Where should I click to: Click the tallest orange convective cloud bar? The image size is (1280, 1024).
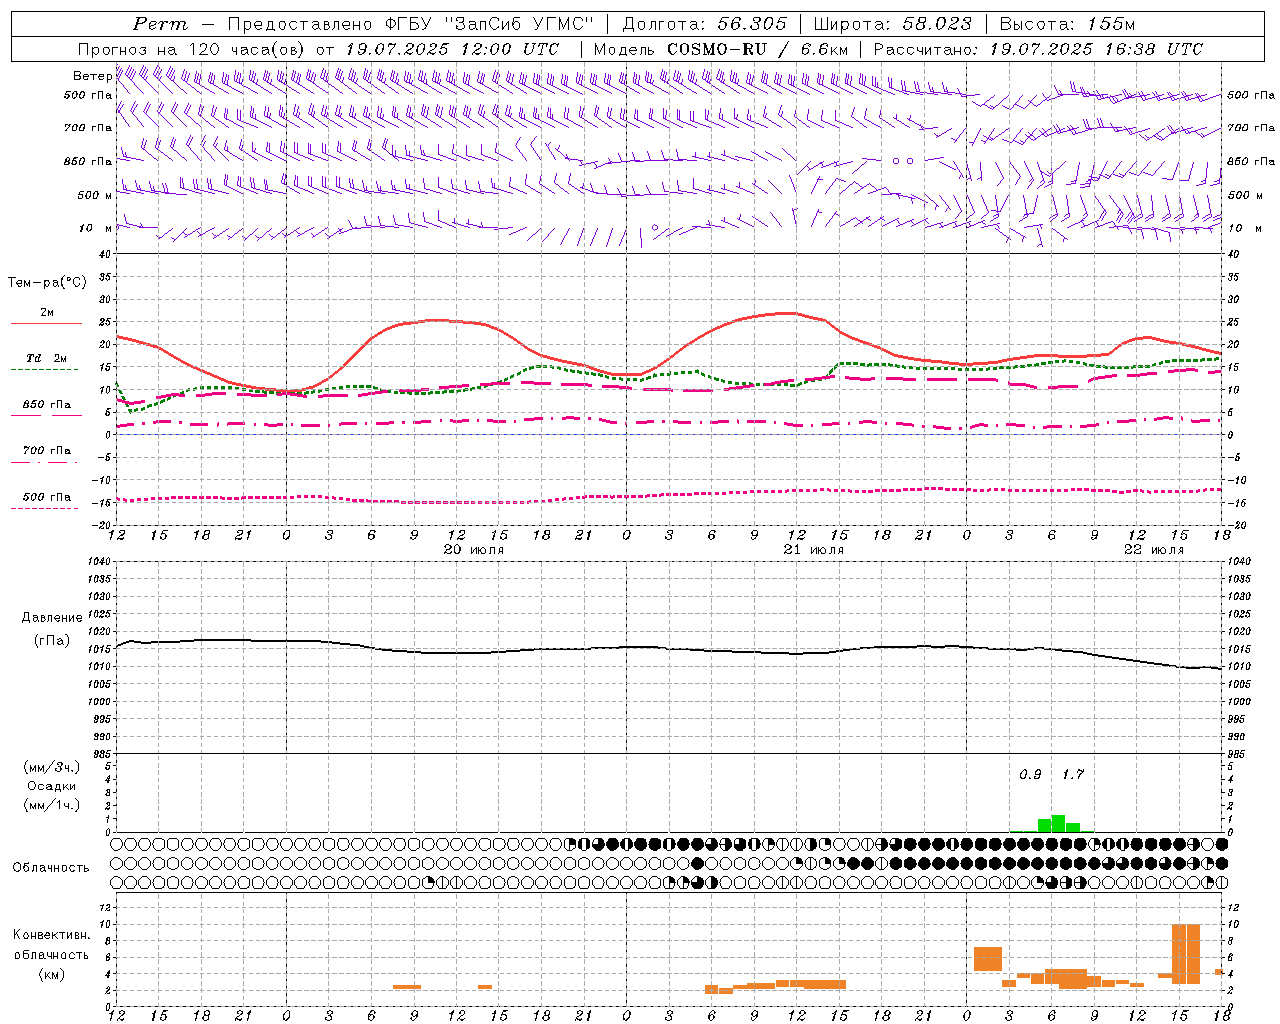pyautogui.click(x=1186, y=954)
